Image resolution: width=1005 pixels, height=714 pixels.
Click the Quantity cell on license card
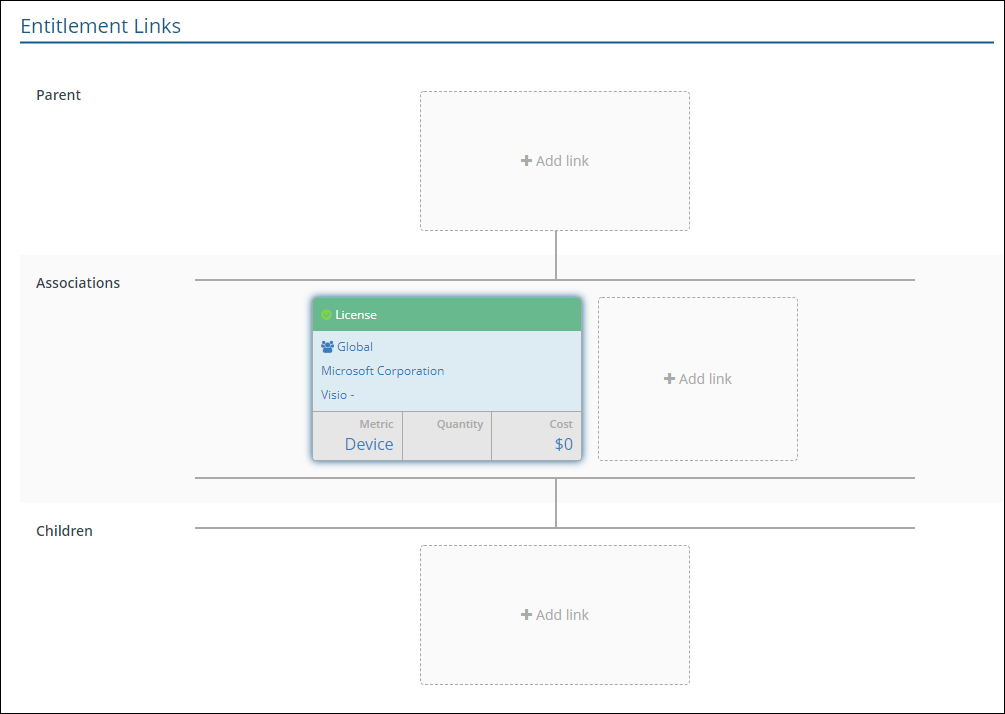coord(447,436)
